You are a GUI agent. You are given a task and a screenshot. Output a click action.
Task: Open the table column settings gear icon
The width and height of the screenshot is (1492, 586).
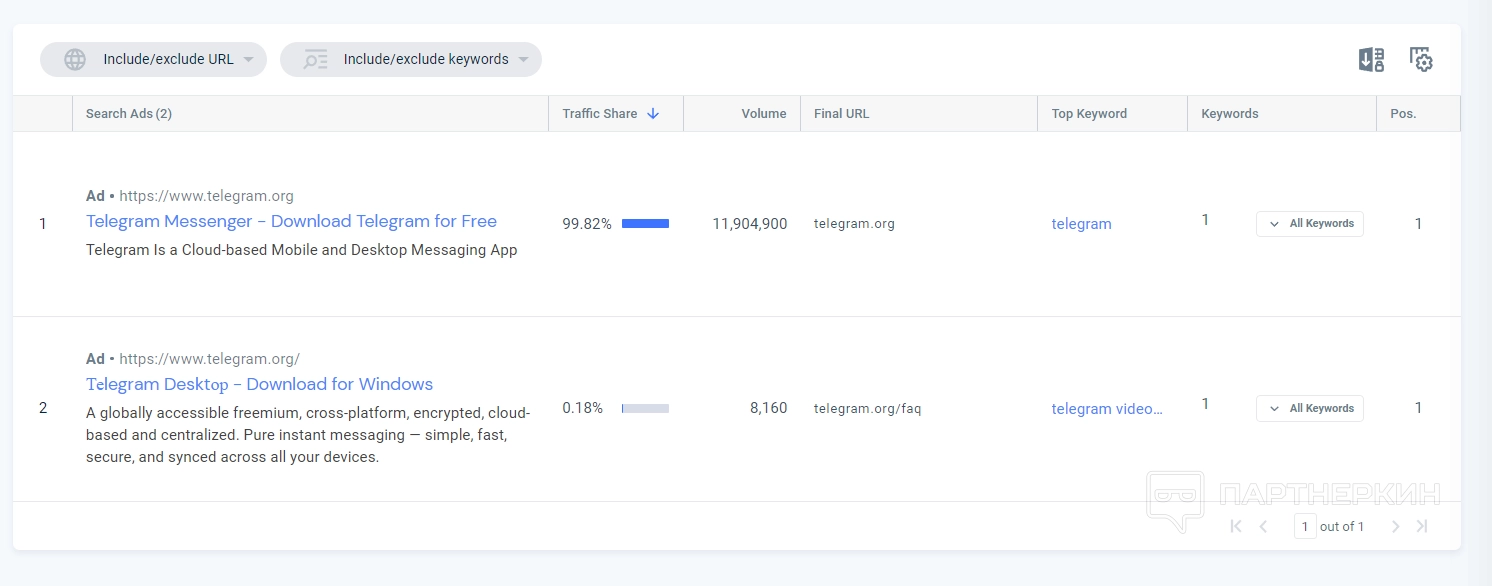pos(1421,60)
